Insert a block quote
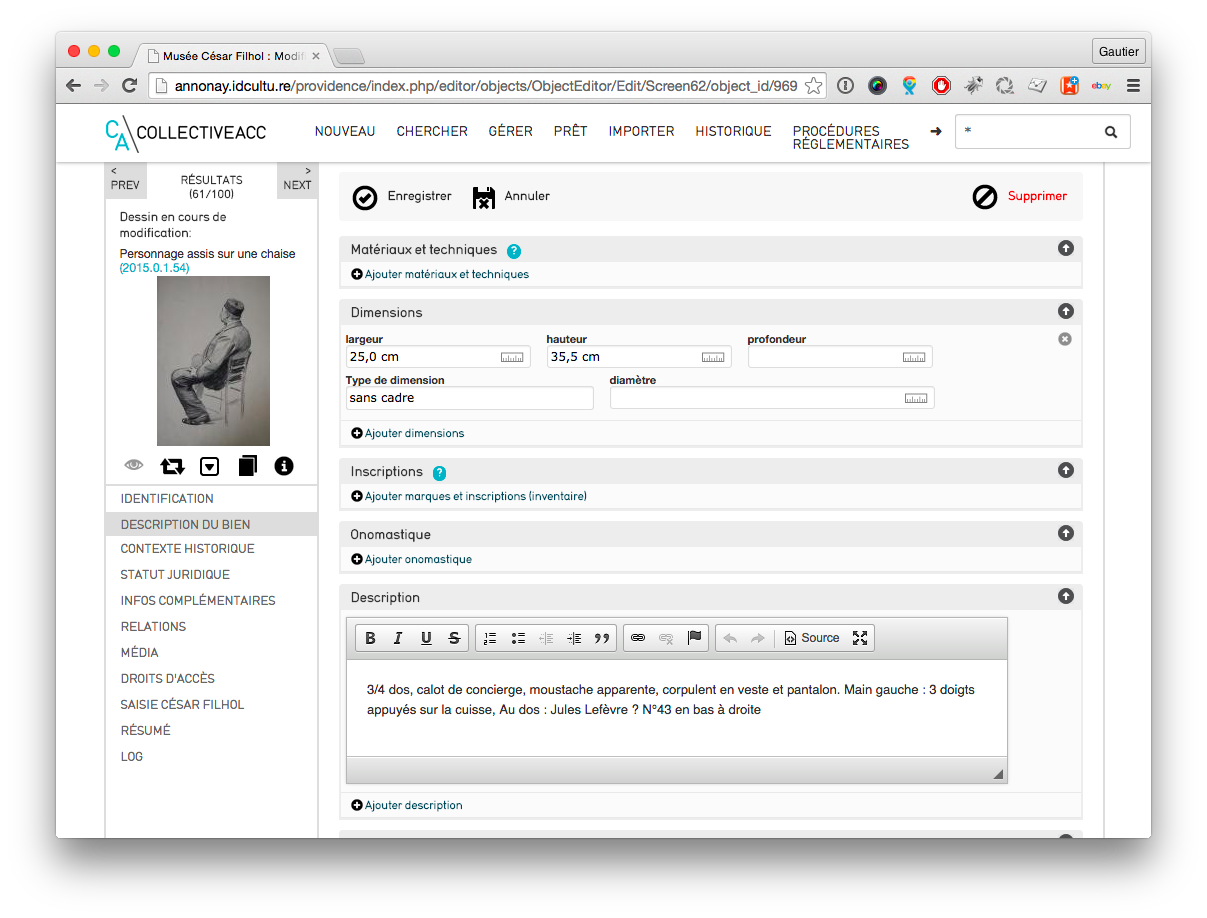1207x918 pixels. pos(602,638)
